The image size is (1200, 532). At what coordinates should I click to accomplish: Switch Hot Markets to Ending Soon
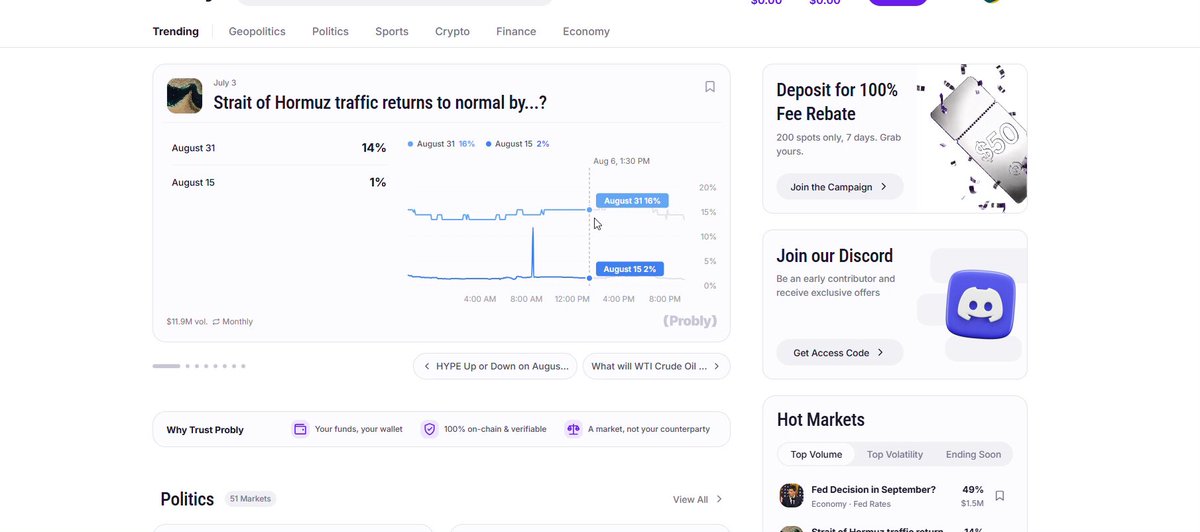[x=973, y=454]
